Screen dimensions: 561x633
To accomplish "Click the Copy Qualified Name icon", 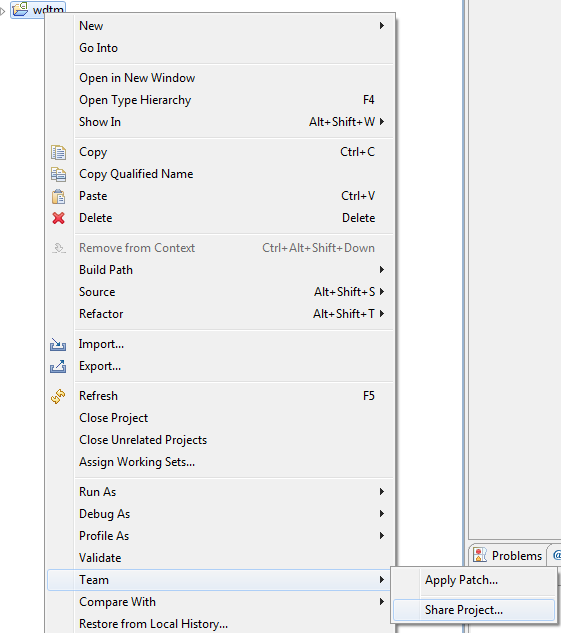I will (x=59, y=174).
